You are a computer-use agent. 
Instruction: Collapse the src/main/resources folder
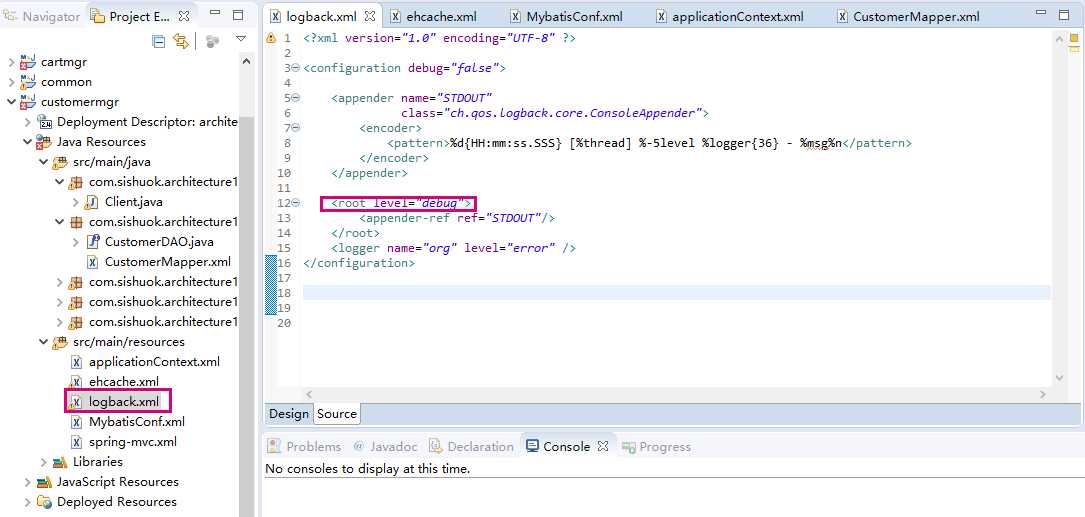click(44, 342)
